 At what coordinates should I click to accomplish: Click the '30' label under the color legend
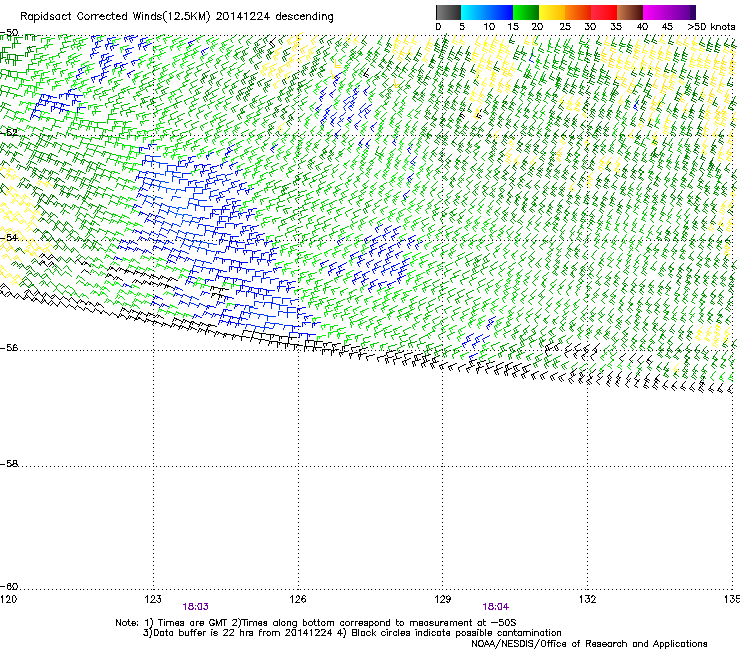click(590, 27)
